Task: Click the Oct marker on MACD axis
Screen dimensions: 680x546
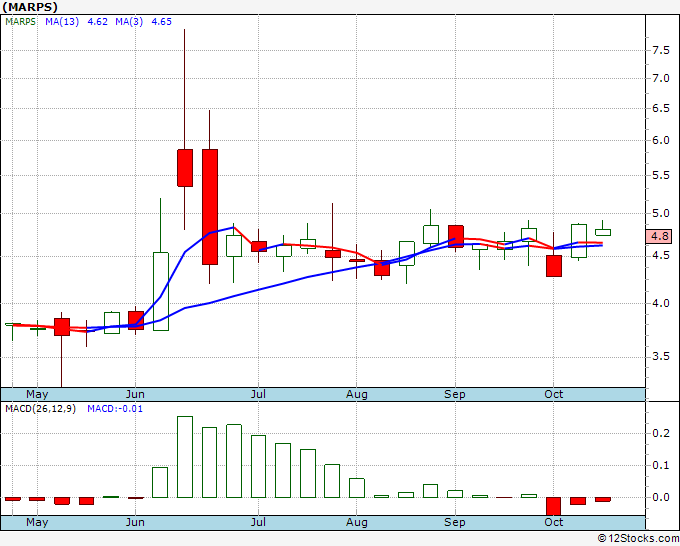Action: pyautogui.click(x=553, y=522)
